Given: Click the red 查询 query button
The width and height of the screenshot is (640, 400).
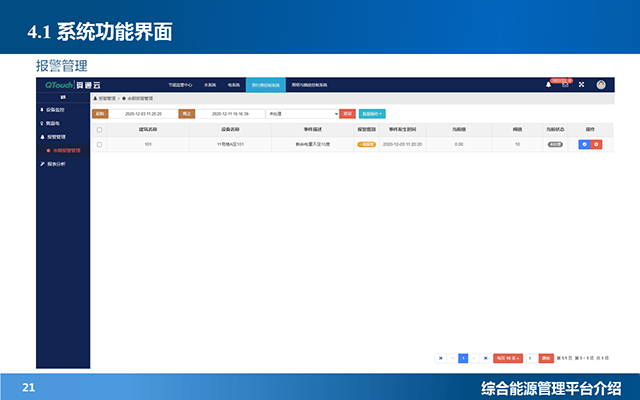Looking at the screenshot, I should click(x=347, y=114).
